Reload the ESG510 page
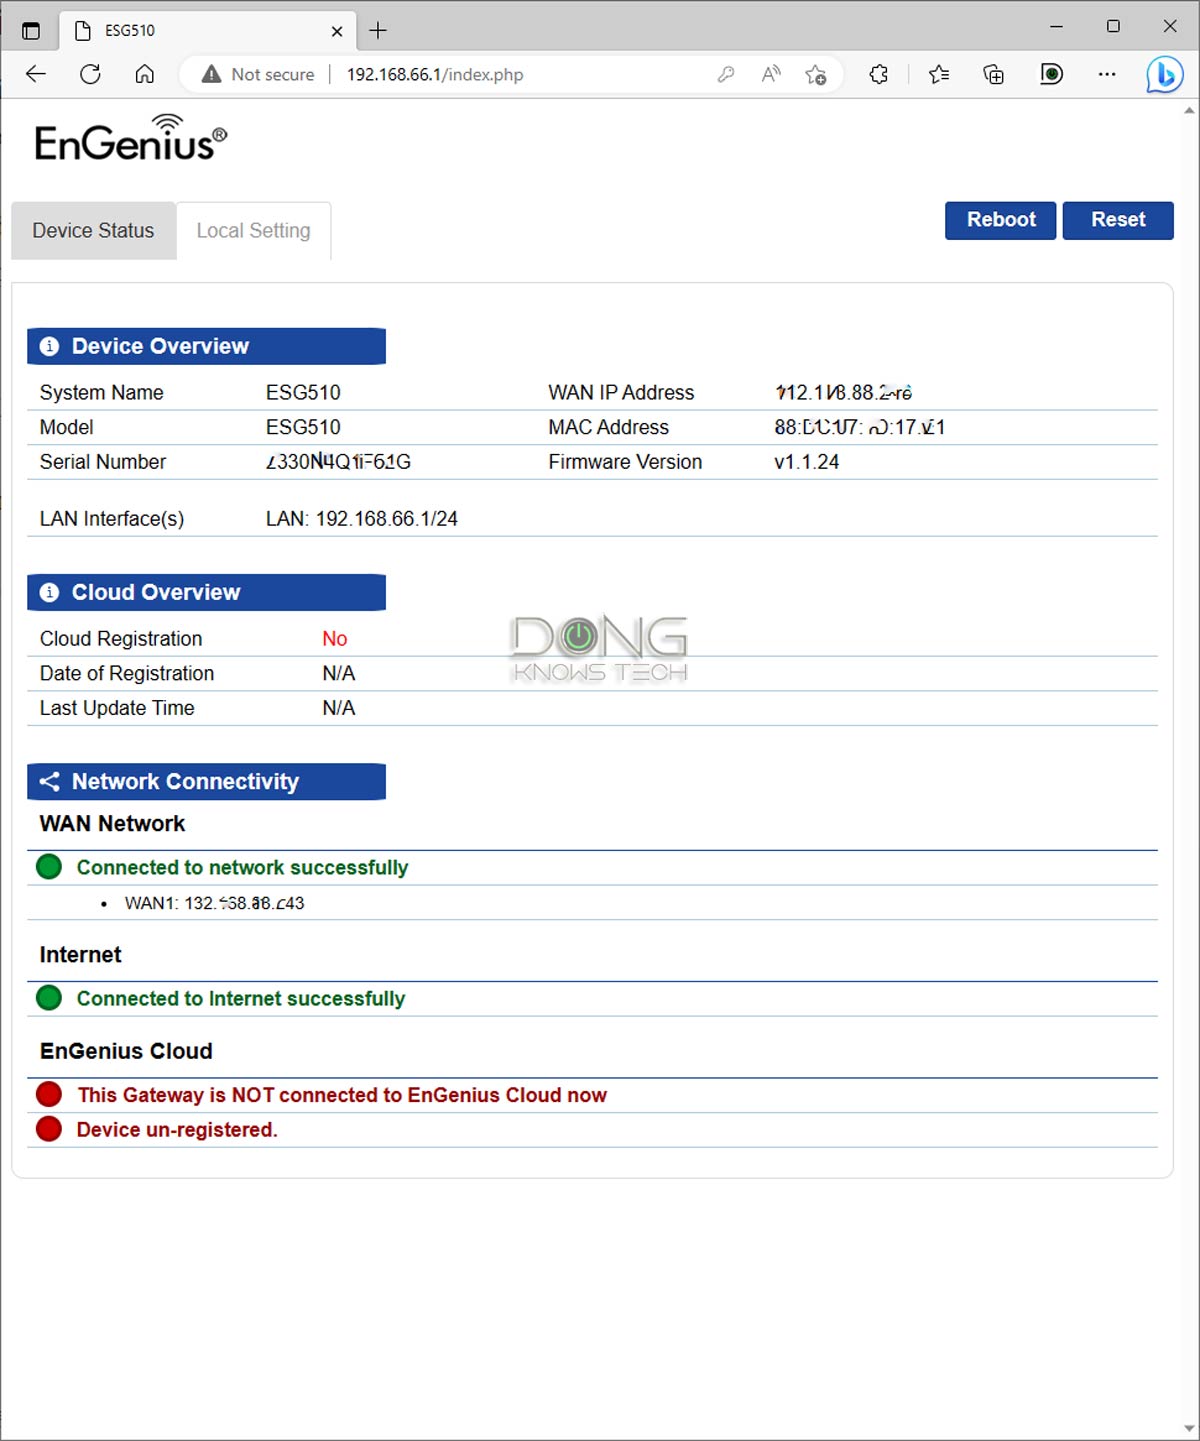The width and height of the screenshot is (1200, 1441). click(x=90, y=74)
